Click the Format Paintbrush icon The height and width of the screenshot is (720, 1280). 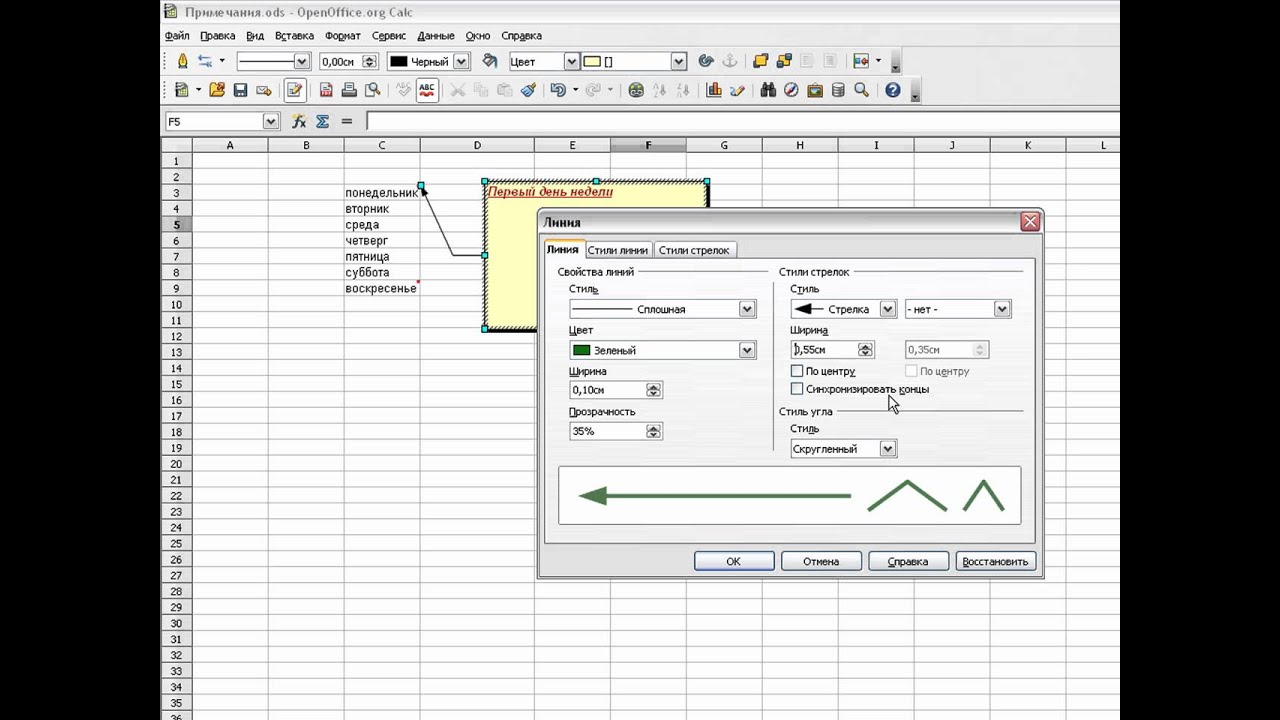[x=528, y=90]
